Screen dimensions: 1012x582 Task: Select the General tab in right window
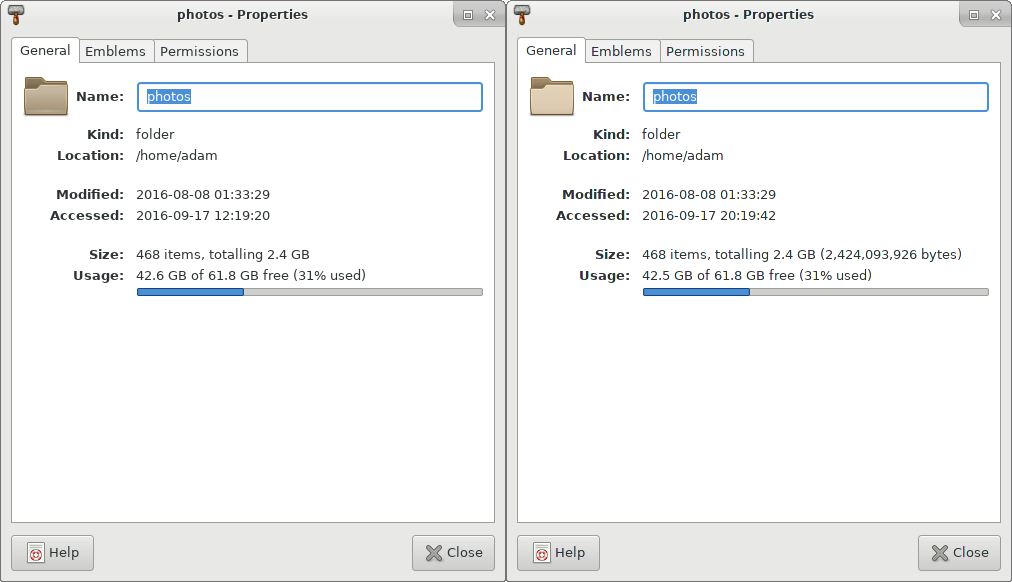(x=551, y=50)
